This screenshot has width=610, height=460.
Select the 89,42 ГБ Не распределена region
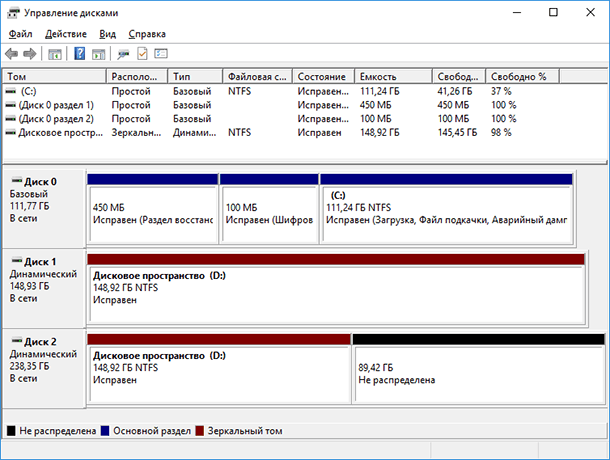479,369
